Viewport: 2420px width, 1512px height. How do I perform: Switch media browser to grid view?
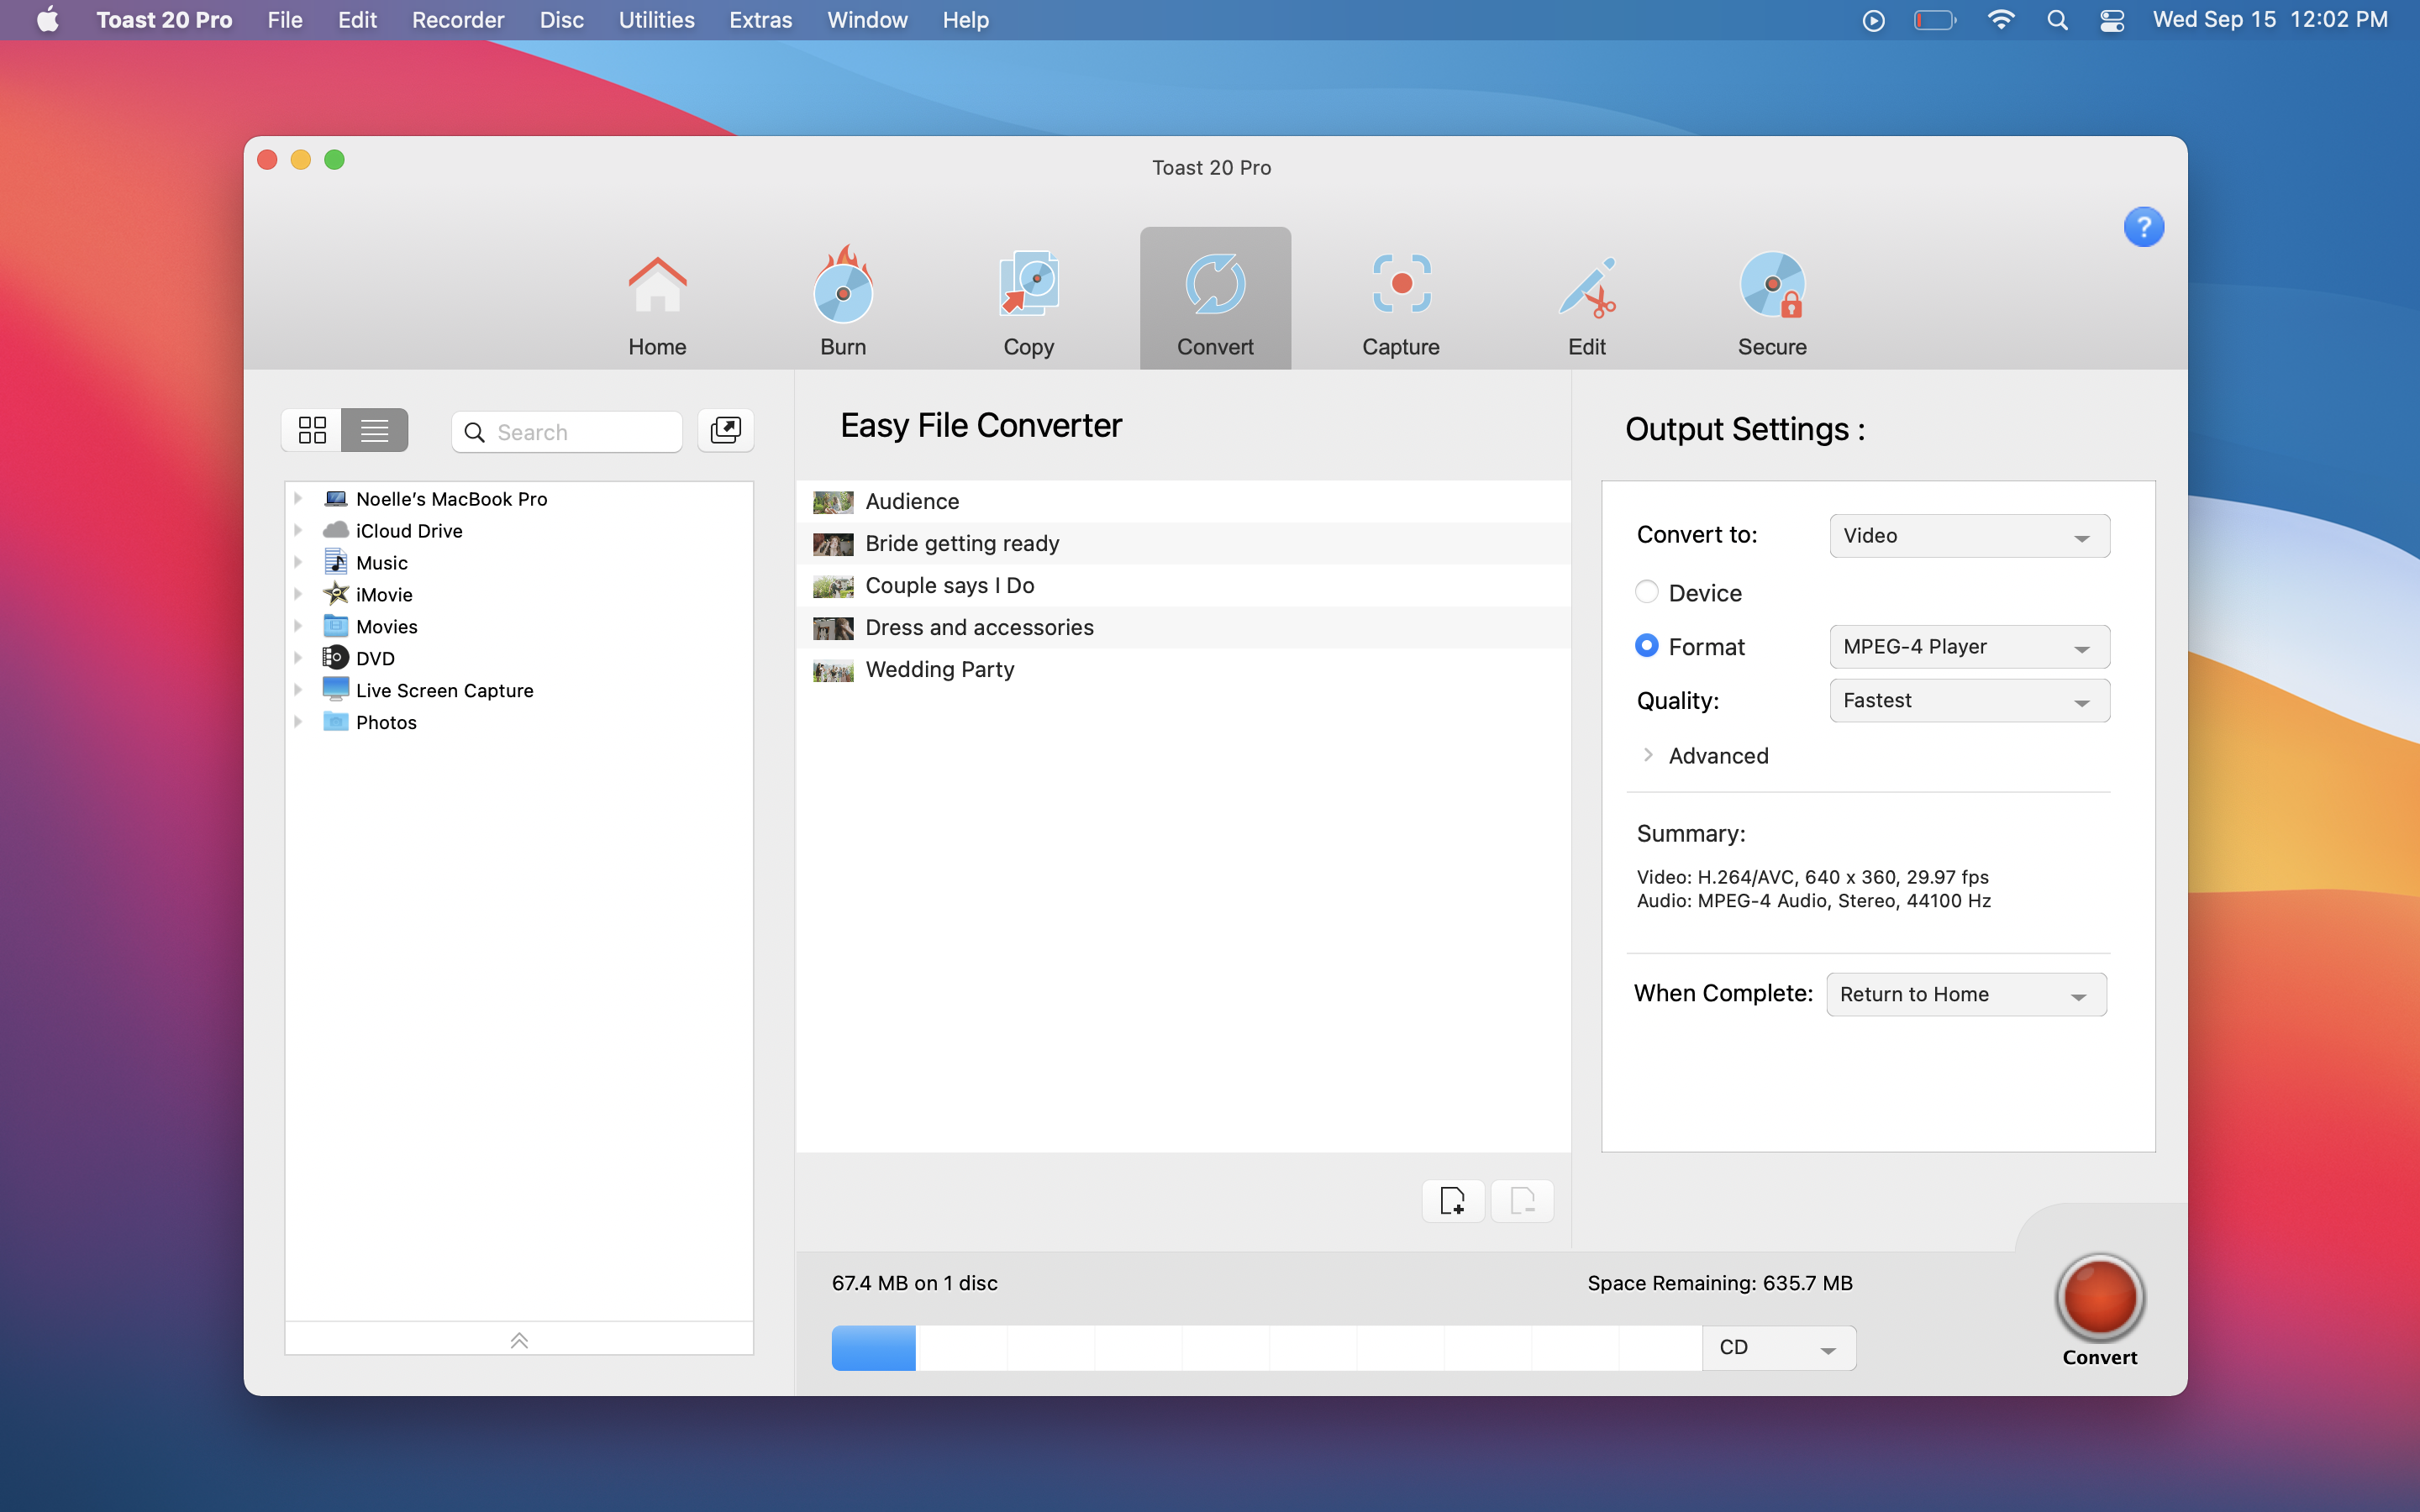click(x=312, y=430)
